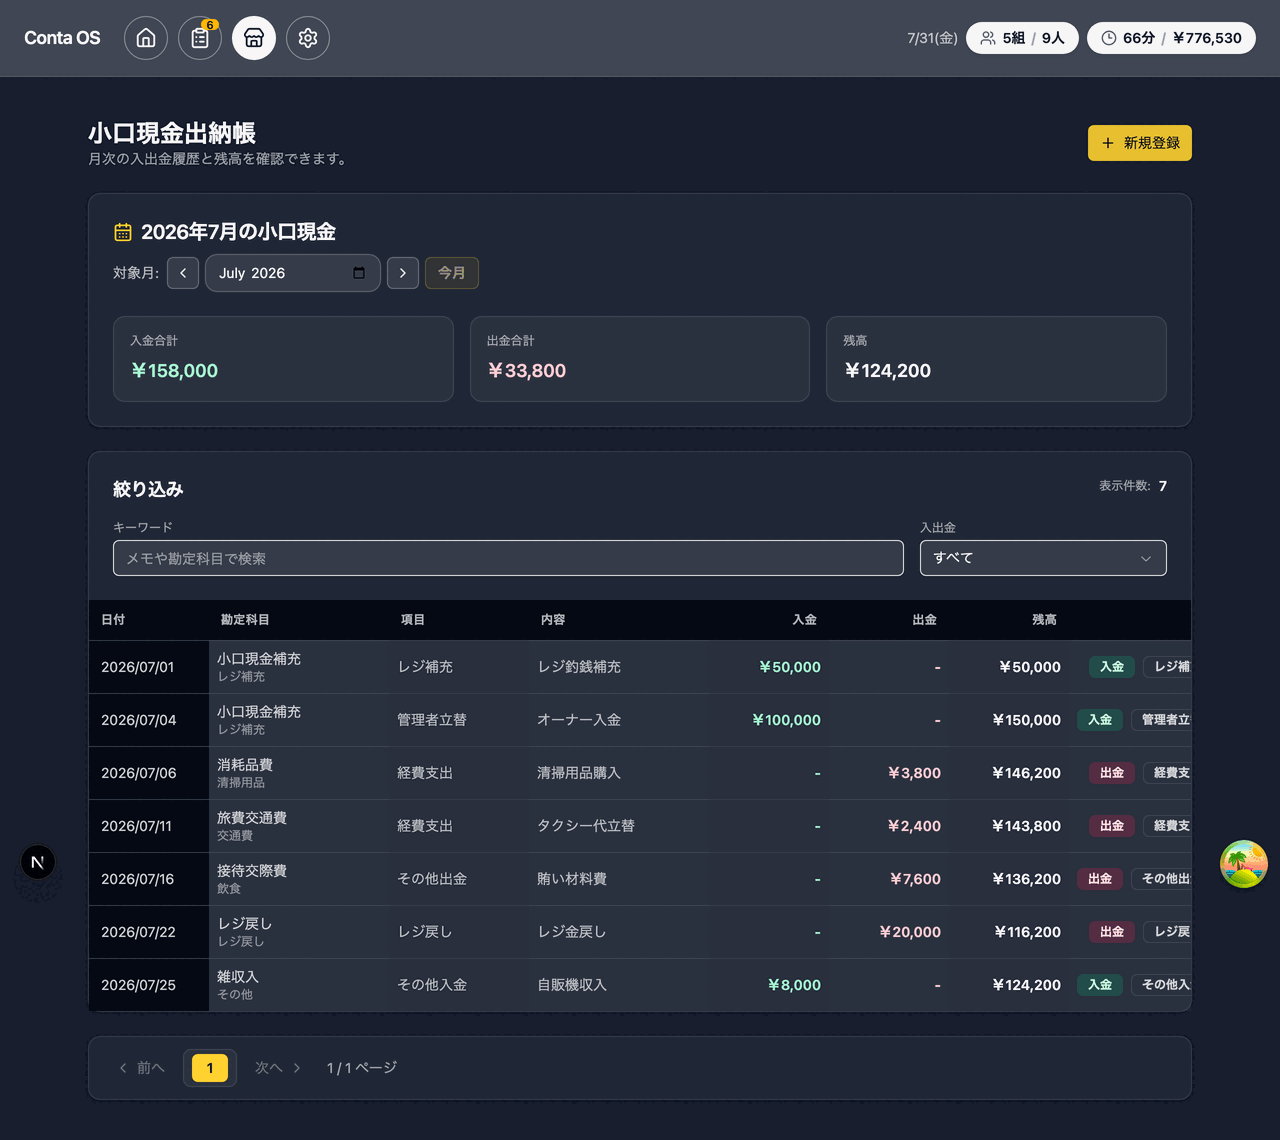Click the 出金 badge in the 2026/07/06 row
The image size is (1280, 1140).
click(1112, 773)
